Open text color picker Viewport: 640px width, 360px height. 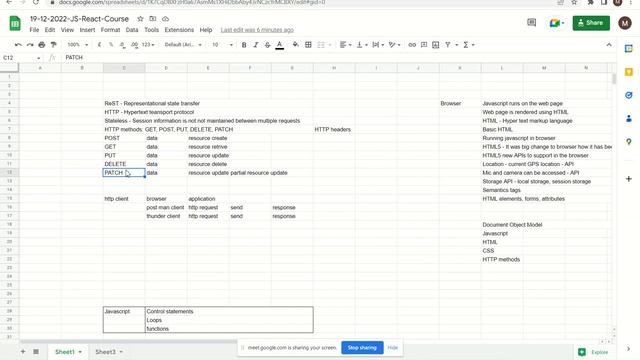point(280,45)
